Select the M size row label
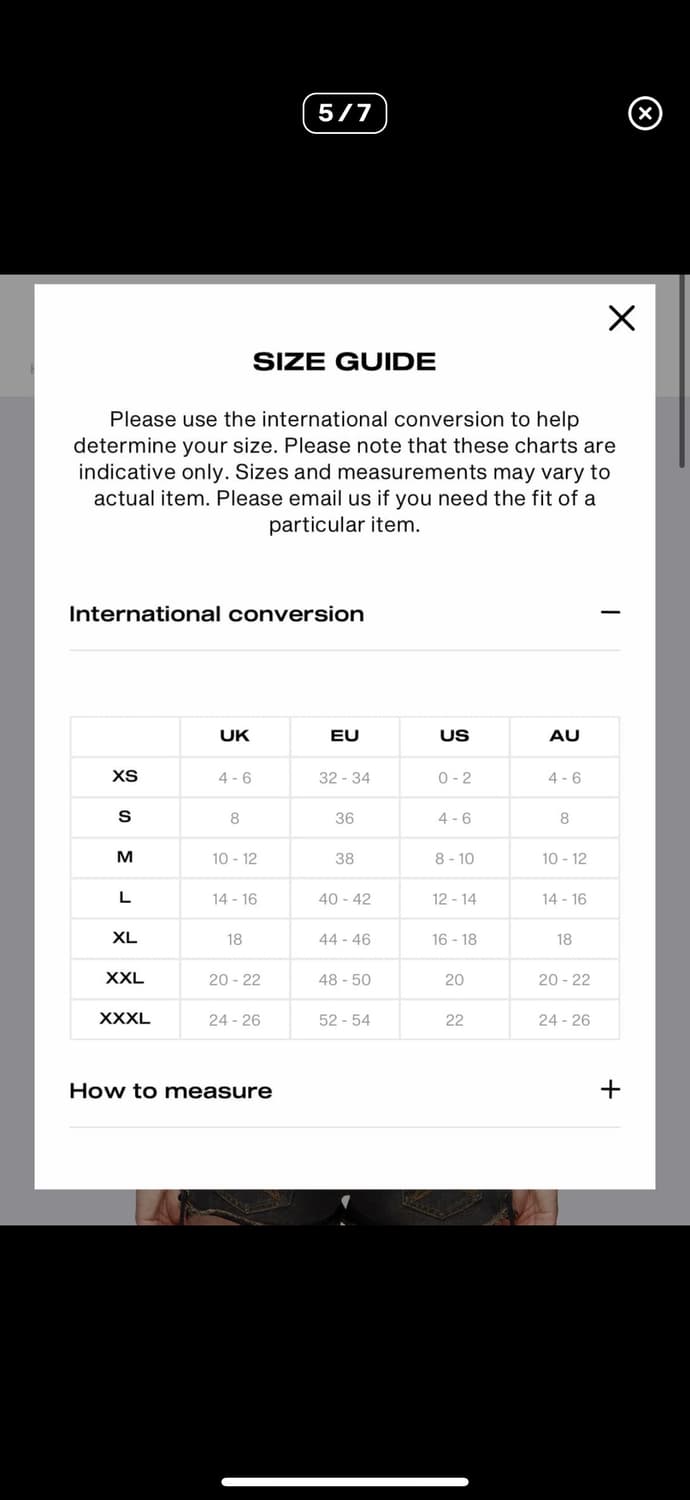Viewport: 690px width, 1500px height. tap(125, 857)
